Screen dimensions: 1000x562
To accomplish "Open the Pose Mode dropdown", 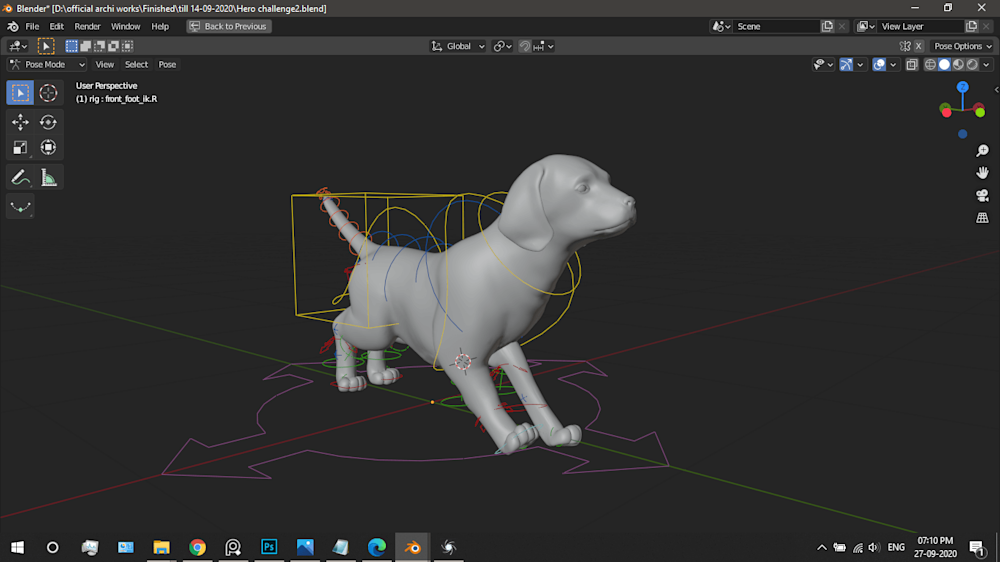I will point(48,64).
